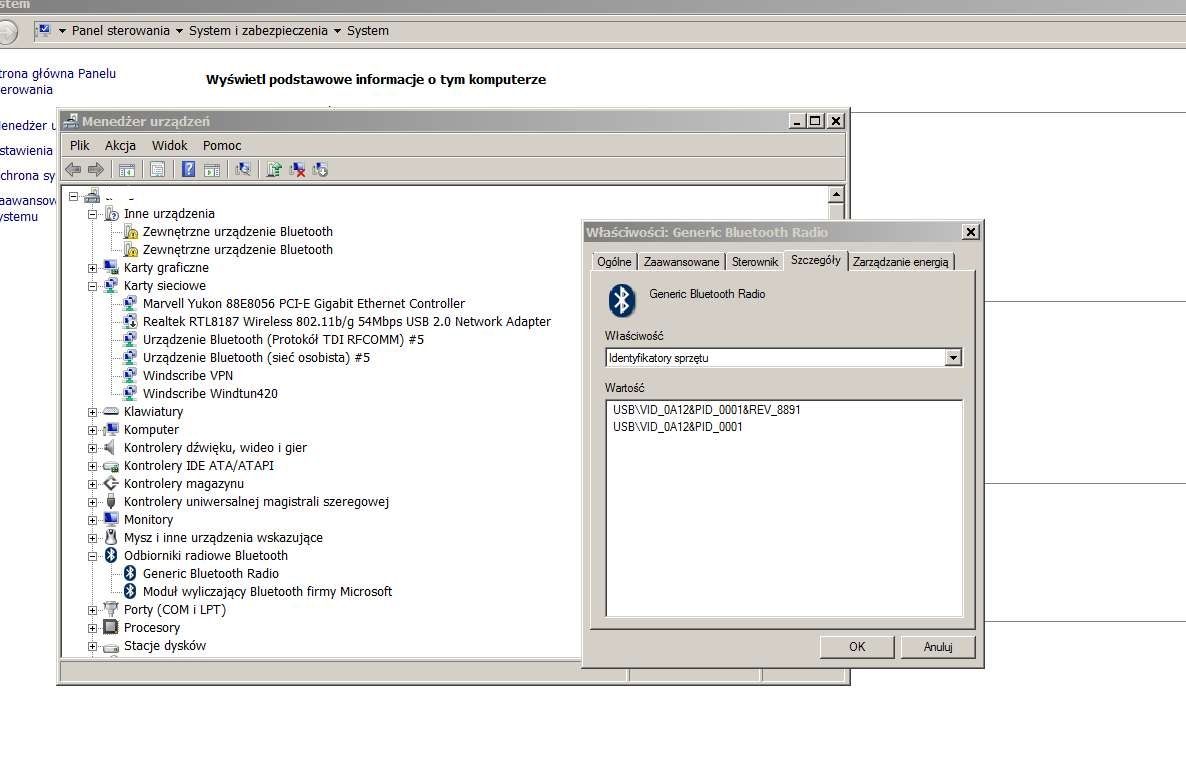The width and height of the screenshot is (1186, 775).
Task: Collapse Odbiorniki radiowe Bluetooth node
Action: (x=92, y=556)
